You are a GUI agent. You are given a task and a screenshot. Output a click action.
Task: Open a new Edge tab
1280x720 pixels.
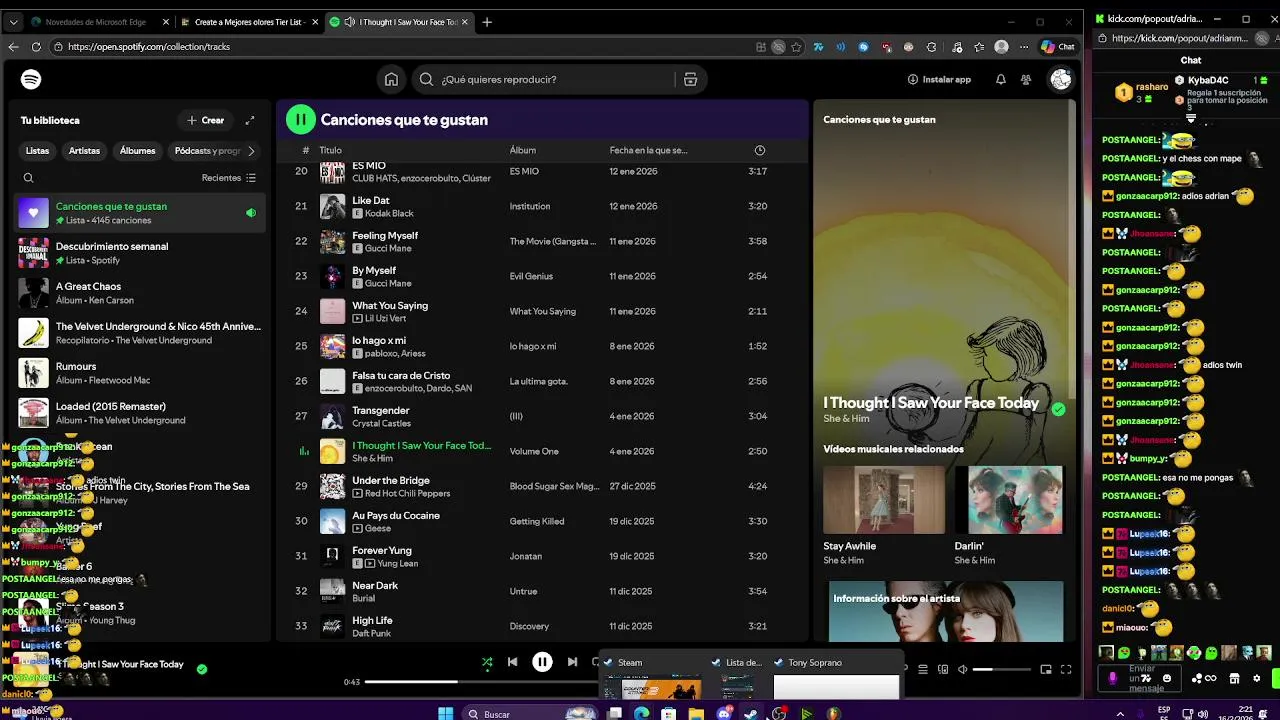tap(487, 22)
